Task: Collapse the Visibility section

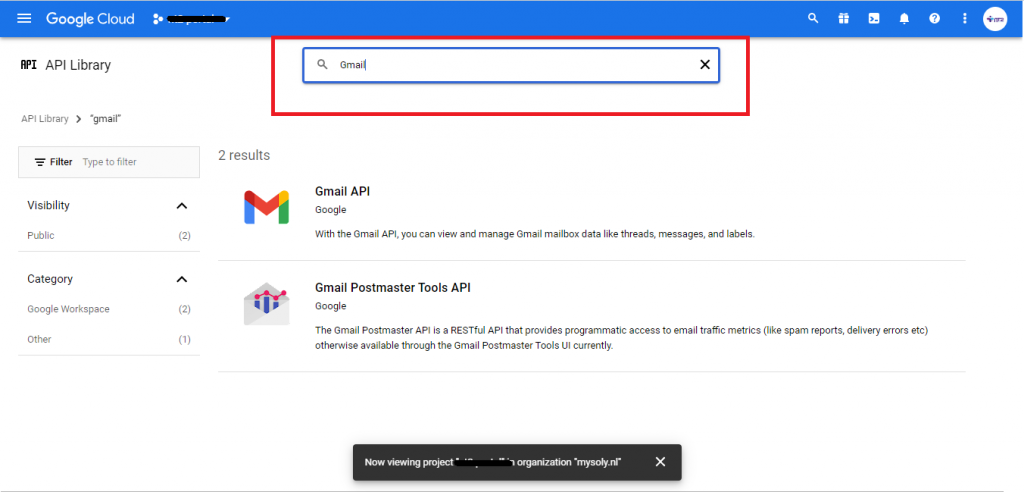Action: 182,206
